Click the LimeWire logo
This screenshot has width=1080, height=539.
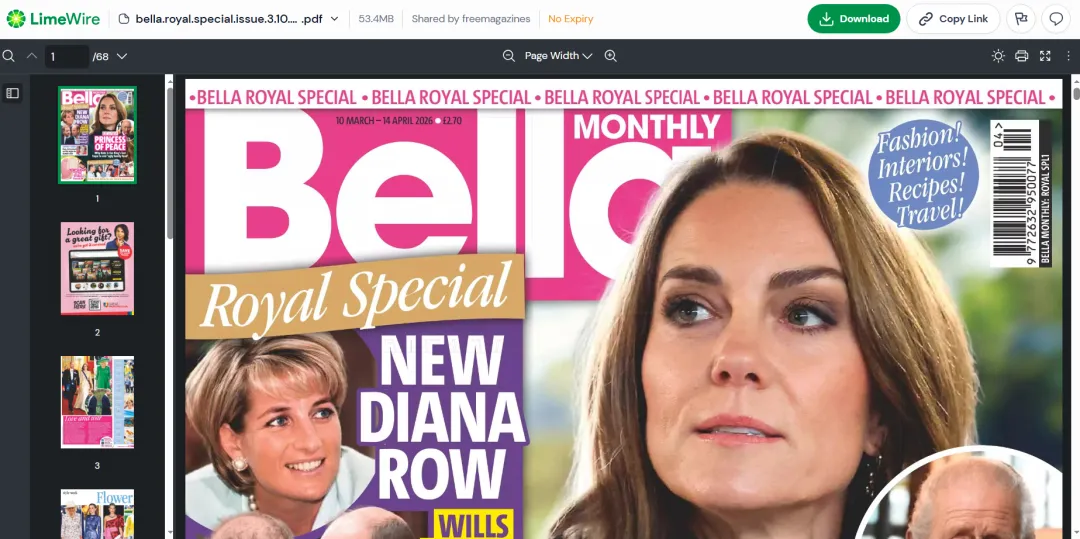pyautogui.click(x=53, y=19)
